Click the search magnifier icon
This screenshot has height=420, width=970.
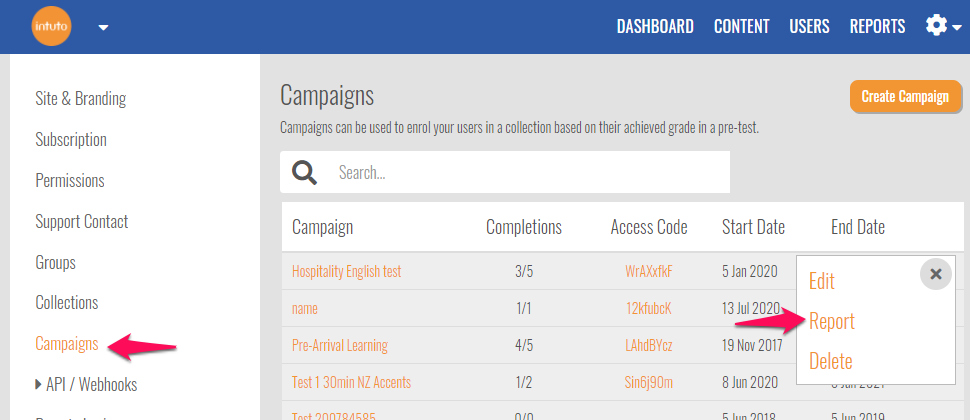pos(304,172)
